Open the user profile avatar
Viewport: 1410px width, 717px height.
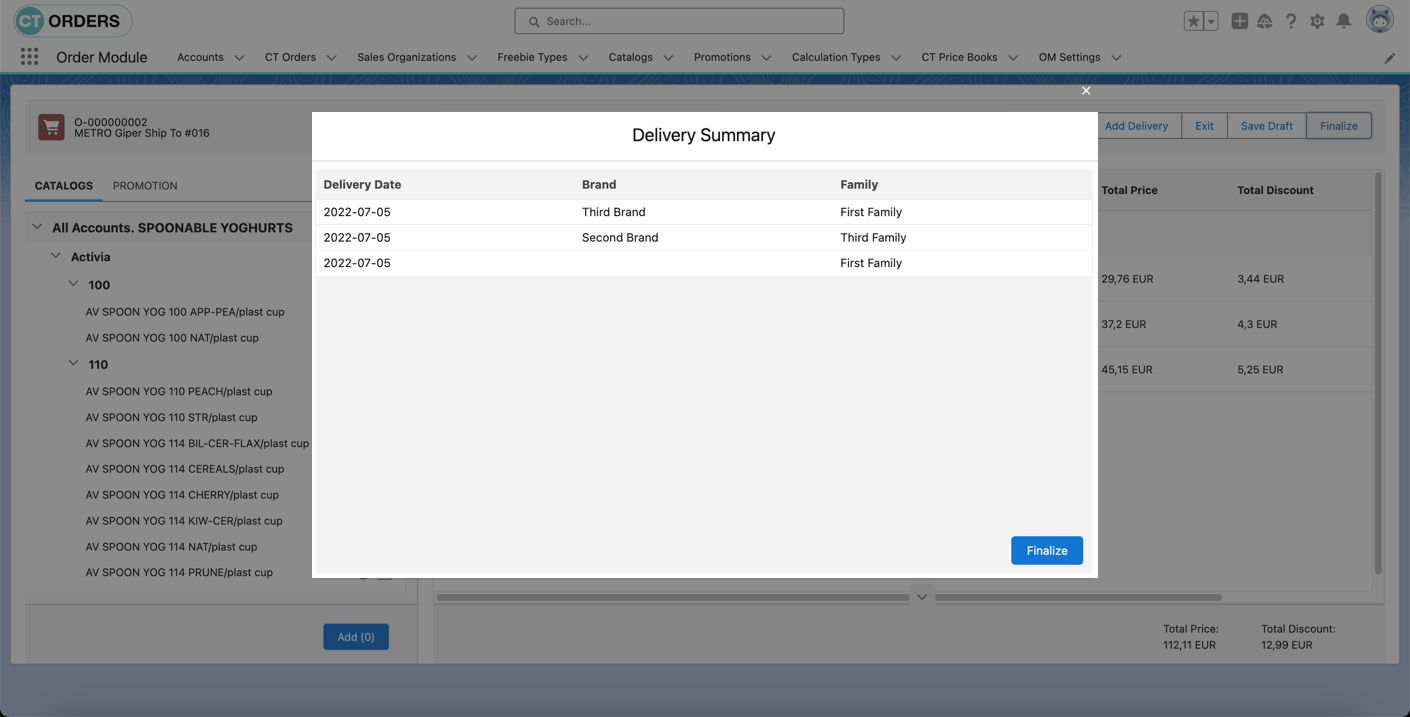pos(1379,19)
